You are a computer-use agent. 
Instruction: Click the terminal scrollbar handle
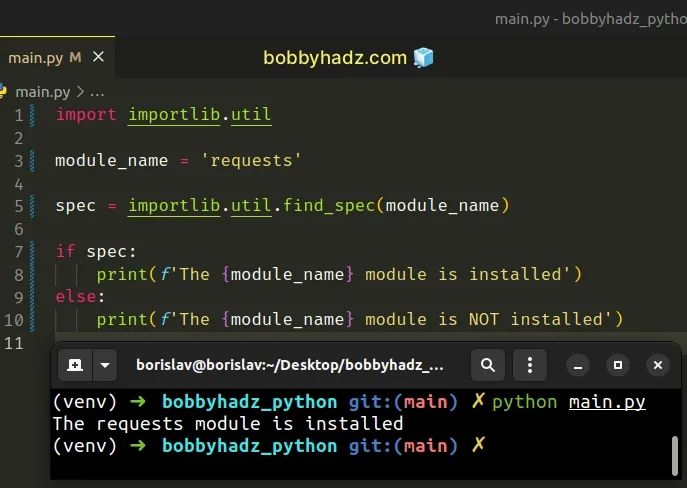click(x=675, y=455)
